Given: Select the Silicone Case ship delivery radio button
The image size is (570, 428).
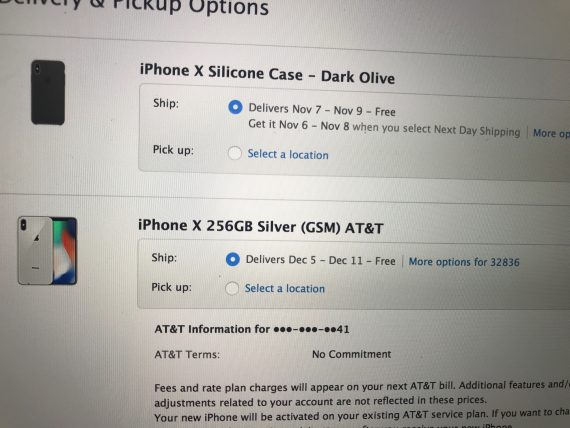Looking at the screenshot, I should click(235, 107).
